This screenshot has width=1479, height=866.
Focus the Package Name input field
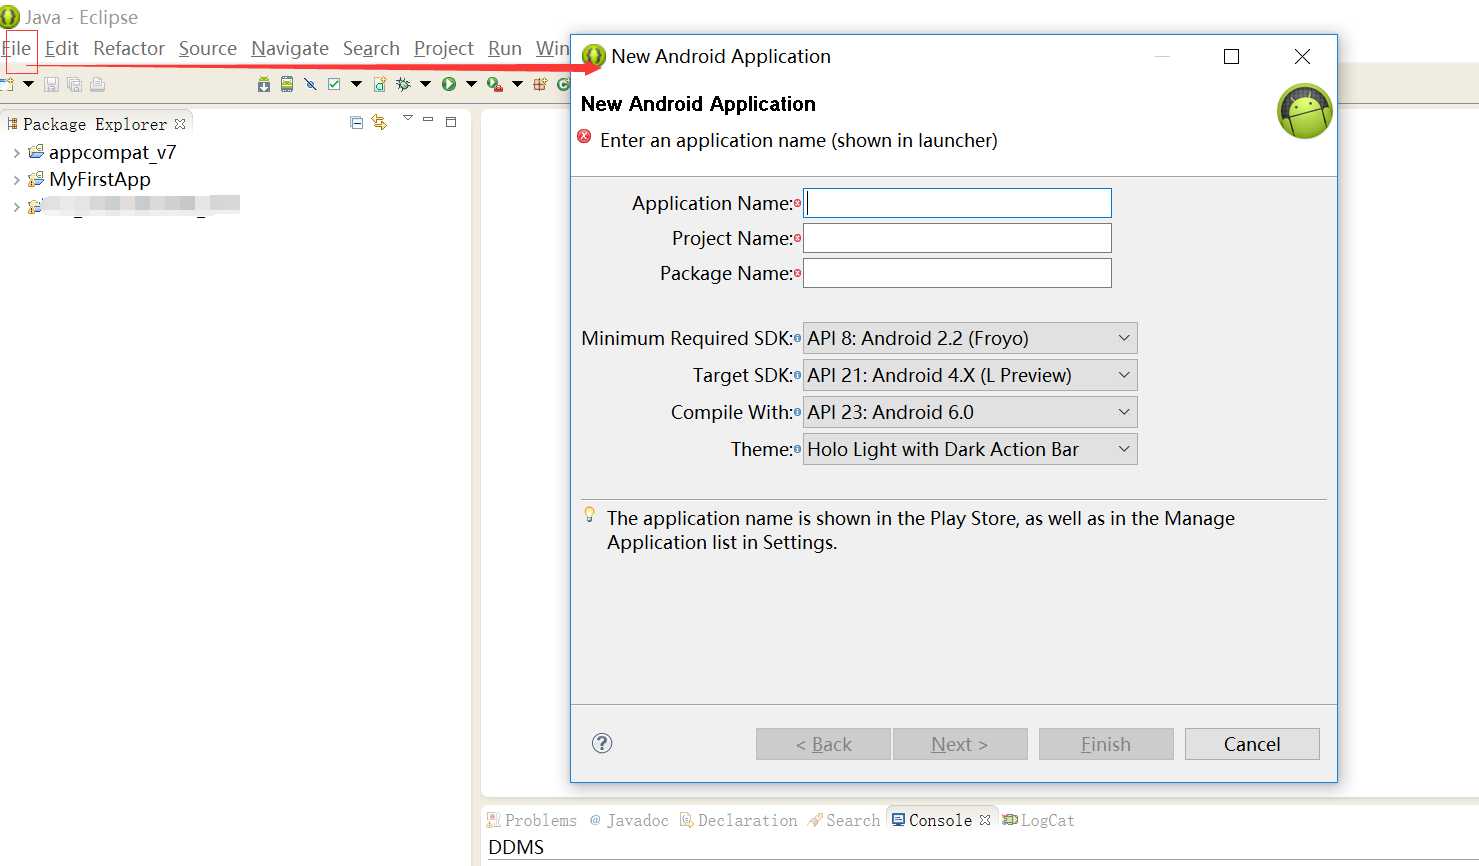coord(957,273)
